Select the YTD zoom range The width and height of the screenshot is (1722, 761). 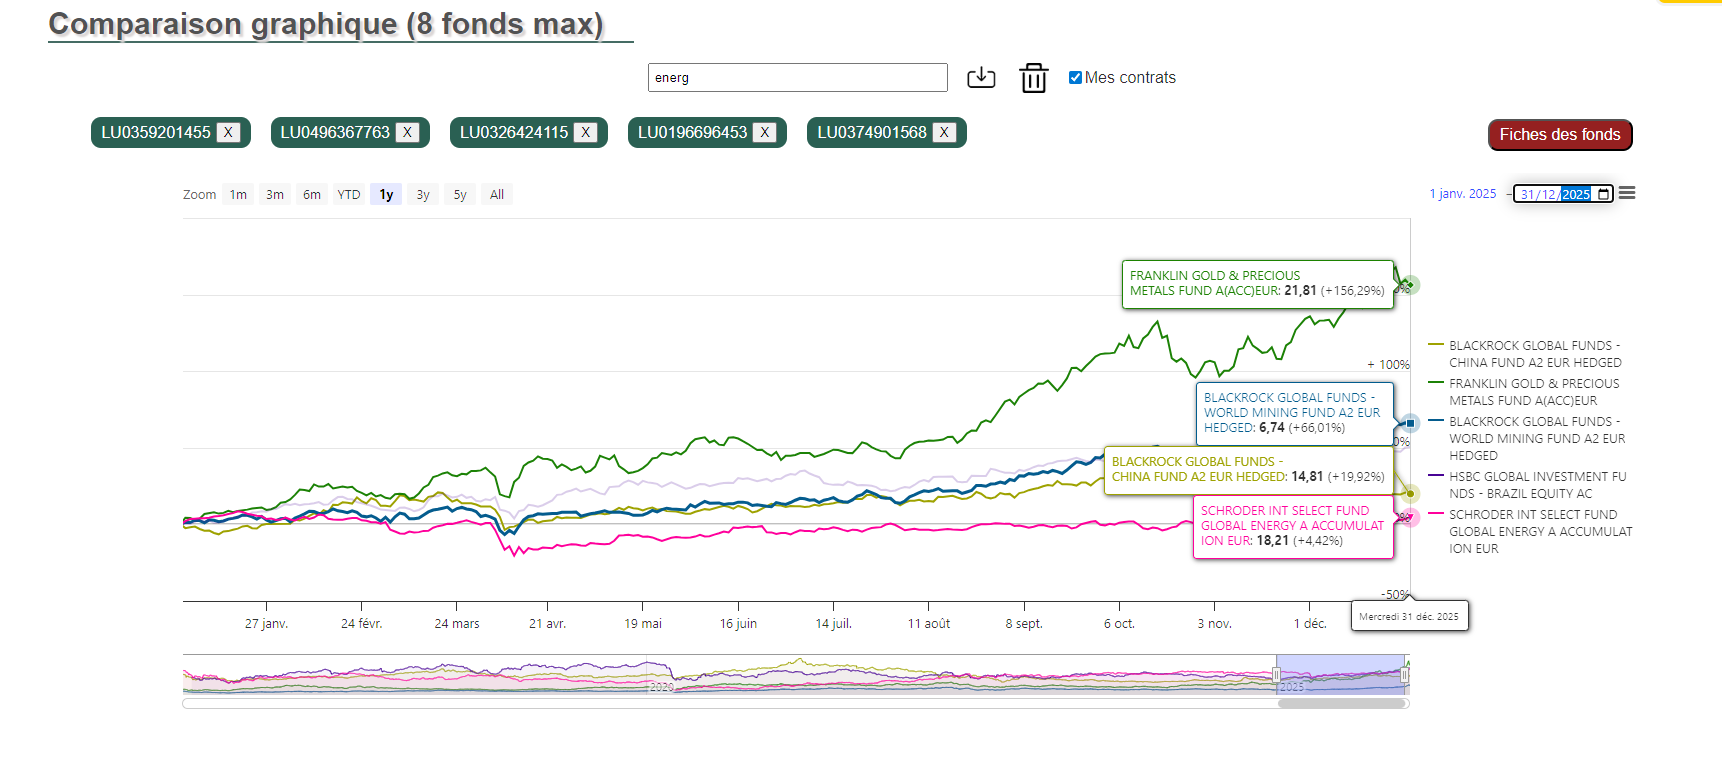(x=348, y=195)
